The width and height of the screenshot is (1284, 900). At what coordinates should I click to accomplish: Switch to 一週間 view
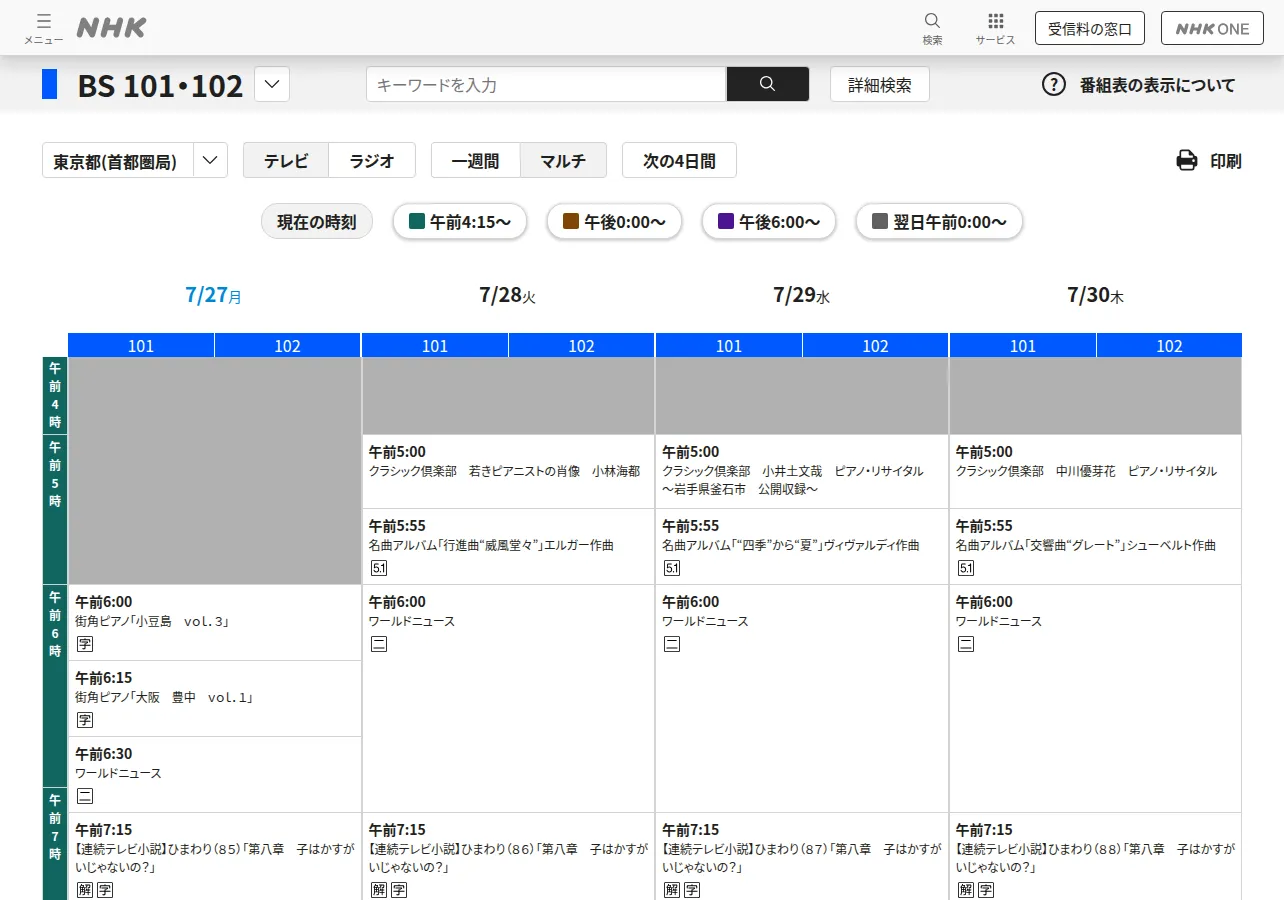pyautogui.click(x=475, y=160)
